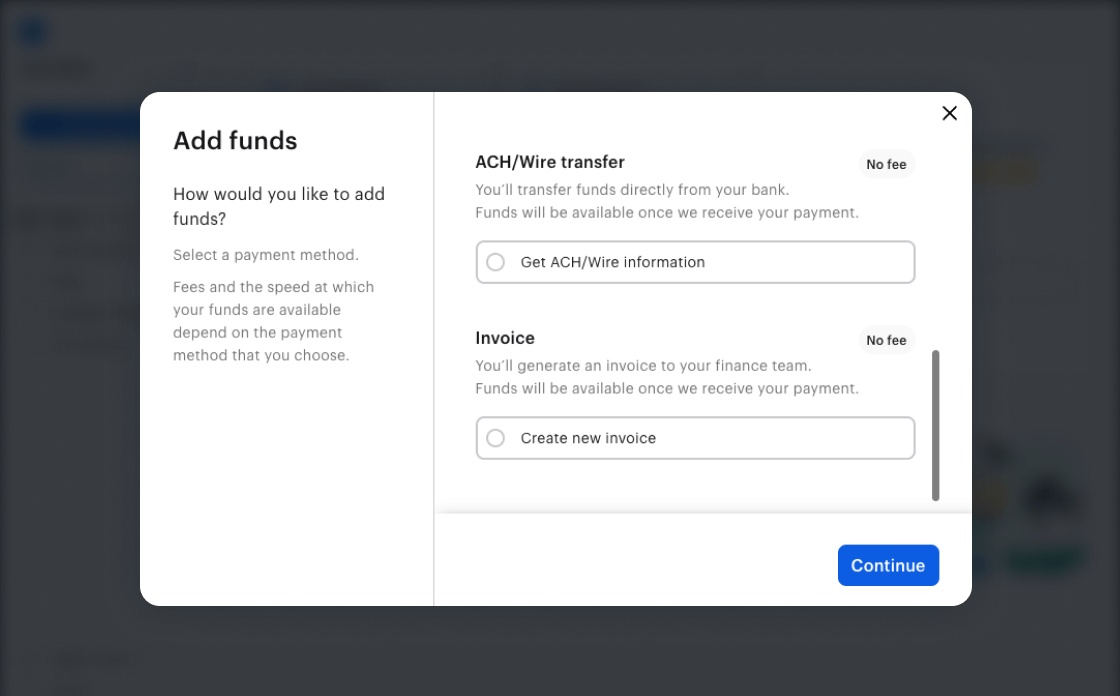Click the ACH/Wire transfer heading
Image resolution: width=1120 pixels, height=696 pixels.
click(550, 162)
